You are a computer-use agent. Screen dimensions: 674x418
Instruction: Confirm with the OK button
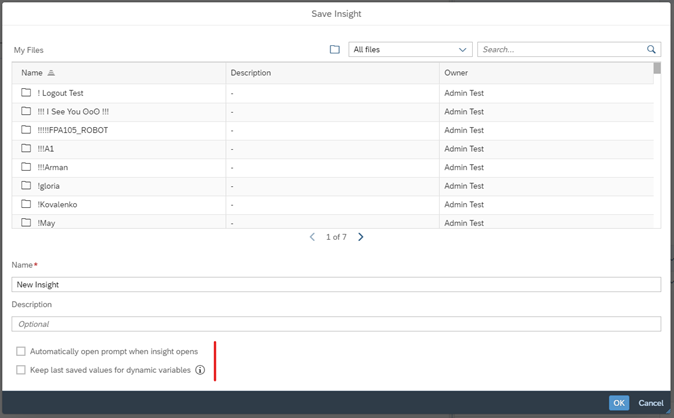[619, 403]
